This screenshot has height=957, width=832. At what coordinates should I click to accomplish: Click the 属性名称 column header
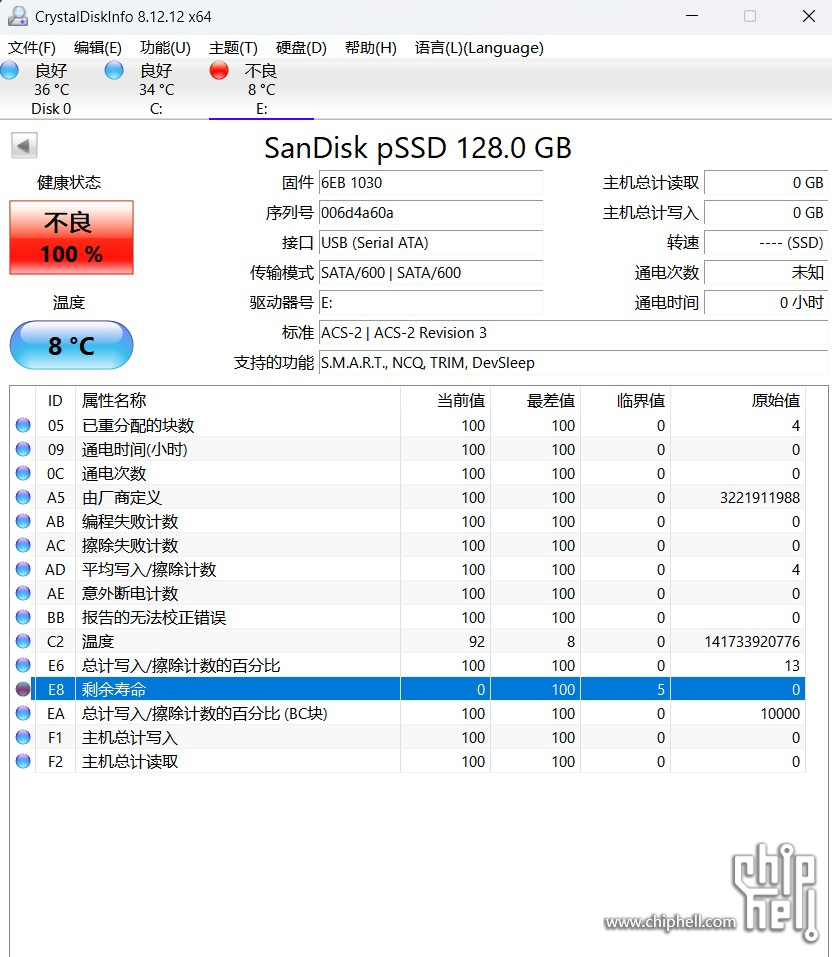tap(237, 400)
